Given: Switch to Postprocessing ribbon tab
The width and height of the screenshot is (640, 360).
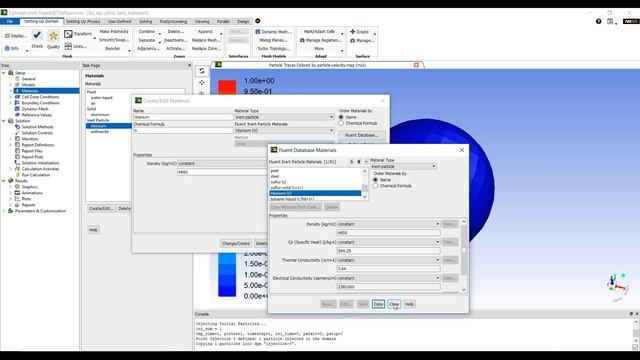Looking at the screenshot, I should (173, 22).
